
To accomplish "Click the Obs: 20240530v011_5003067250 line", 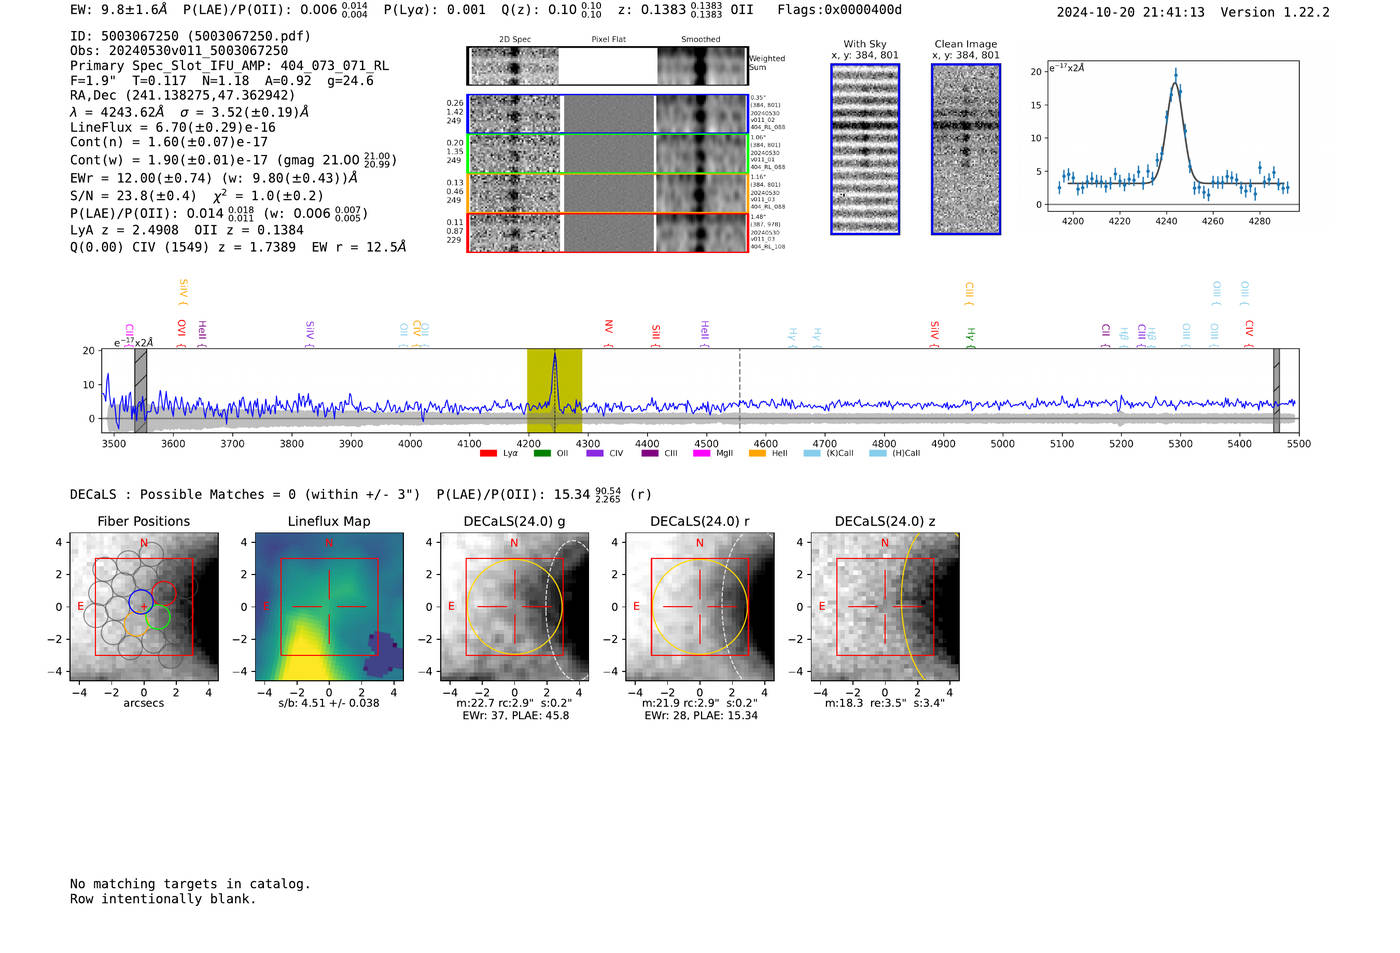I will 179,50.
